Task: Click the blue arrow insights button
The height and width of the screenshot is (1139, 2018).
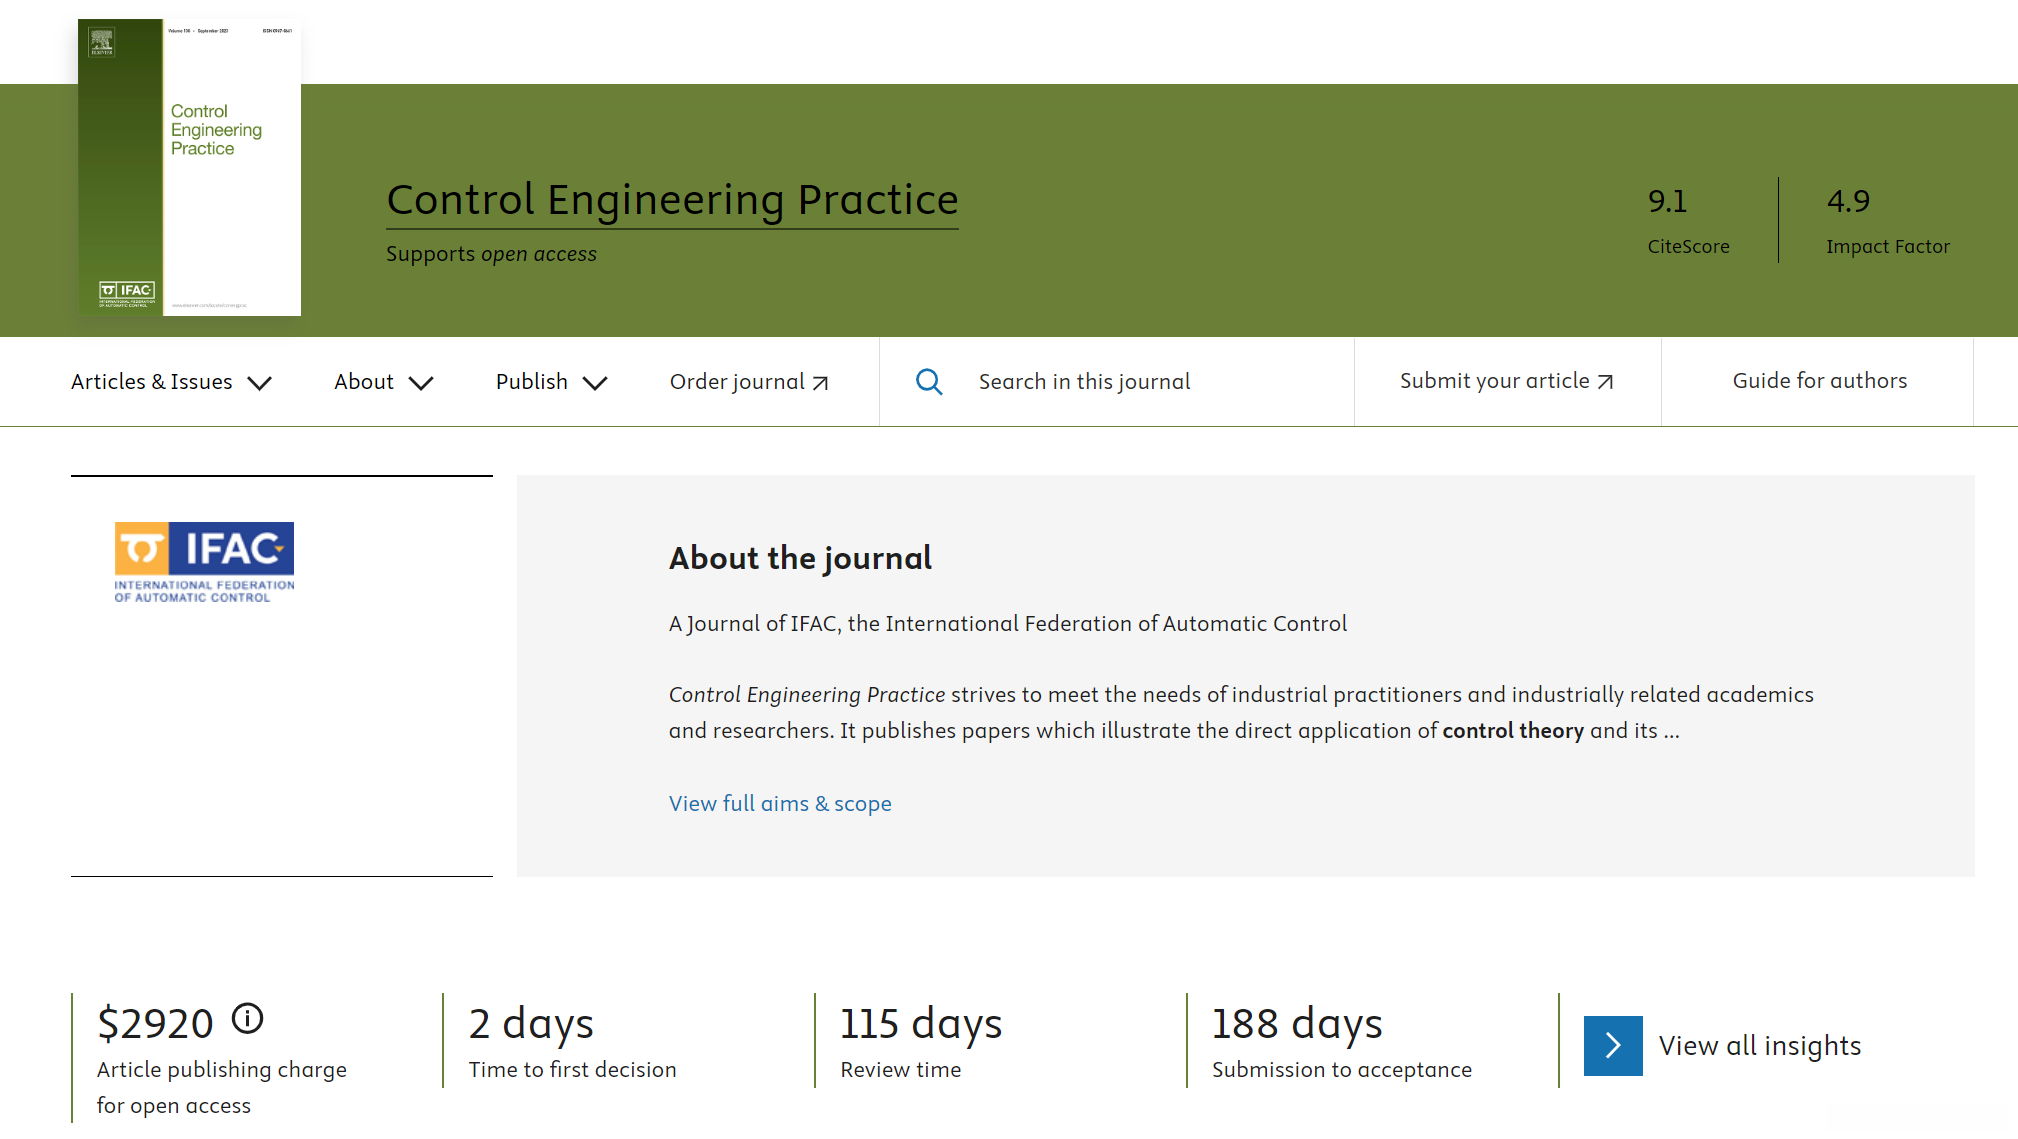Action: pos(1612,1046)
